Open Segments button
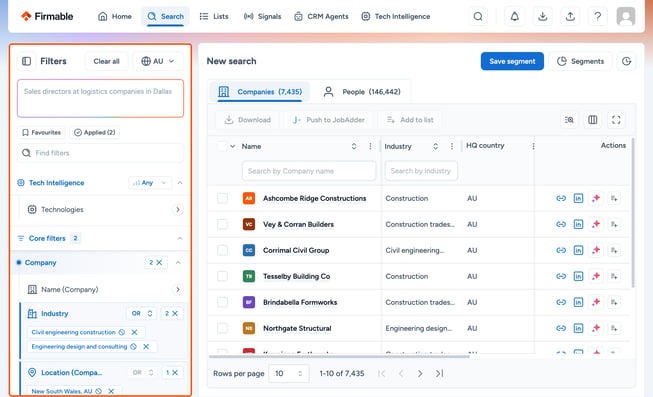The width and height of the screenshot is (653, 397). tap(581, 61)
